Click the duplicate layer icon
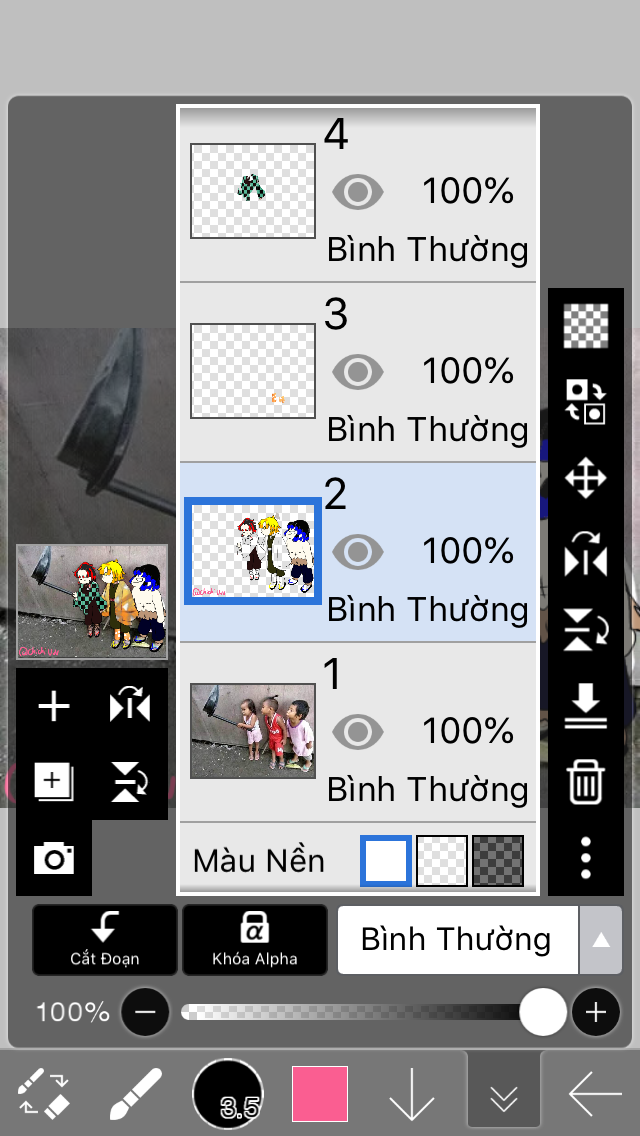This screenshot has width=640, height=1136. [x=54, y=782]
